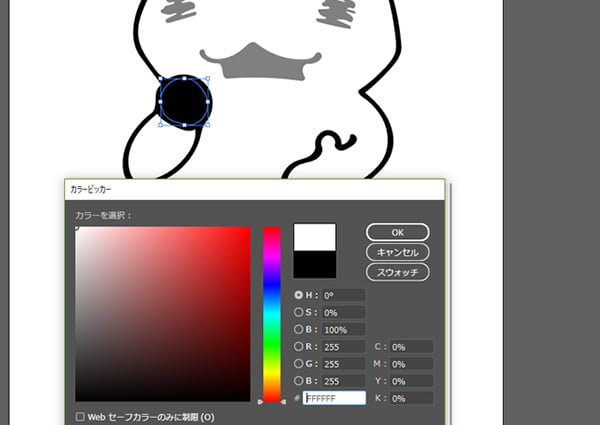Choose the R red radio button

[x=299, y=347]
